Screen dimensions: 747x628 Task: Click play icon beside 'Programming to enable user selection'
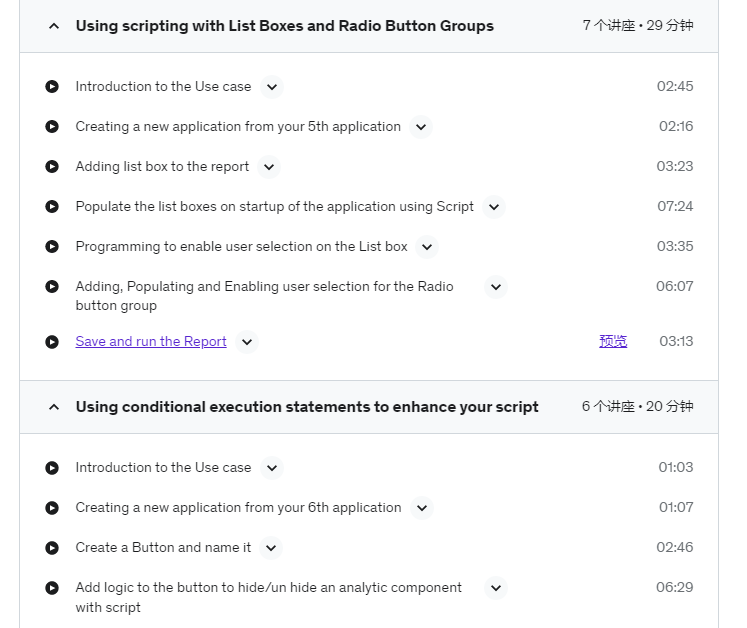[x=52, y=246]
